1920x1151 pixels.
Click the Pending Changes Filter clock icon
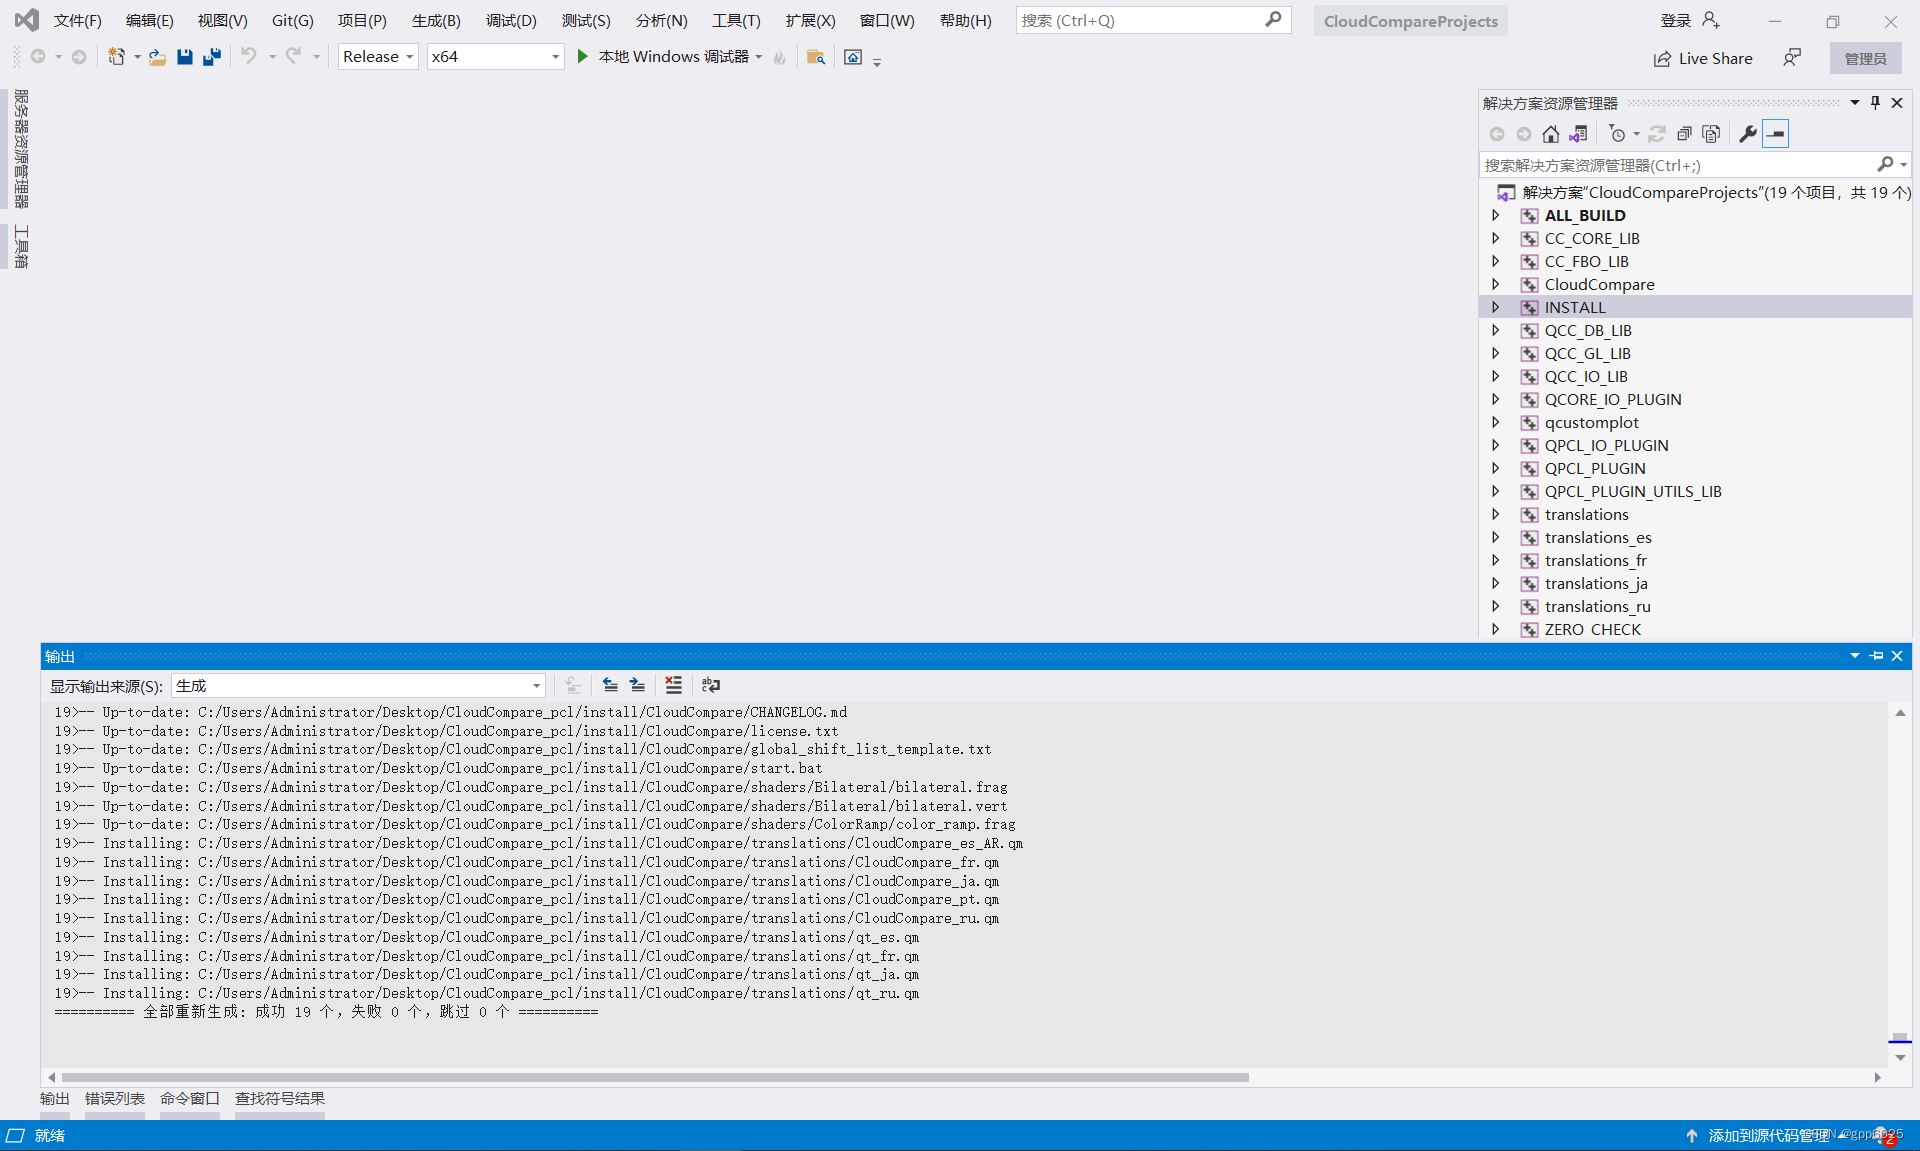(1617, 134)
